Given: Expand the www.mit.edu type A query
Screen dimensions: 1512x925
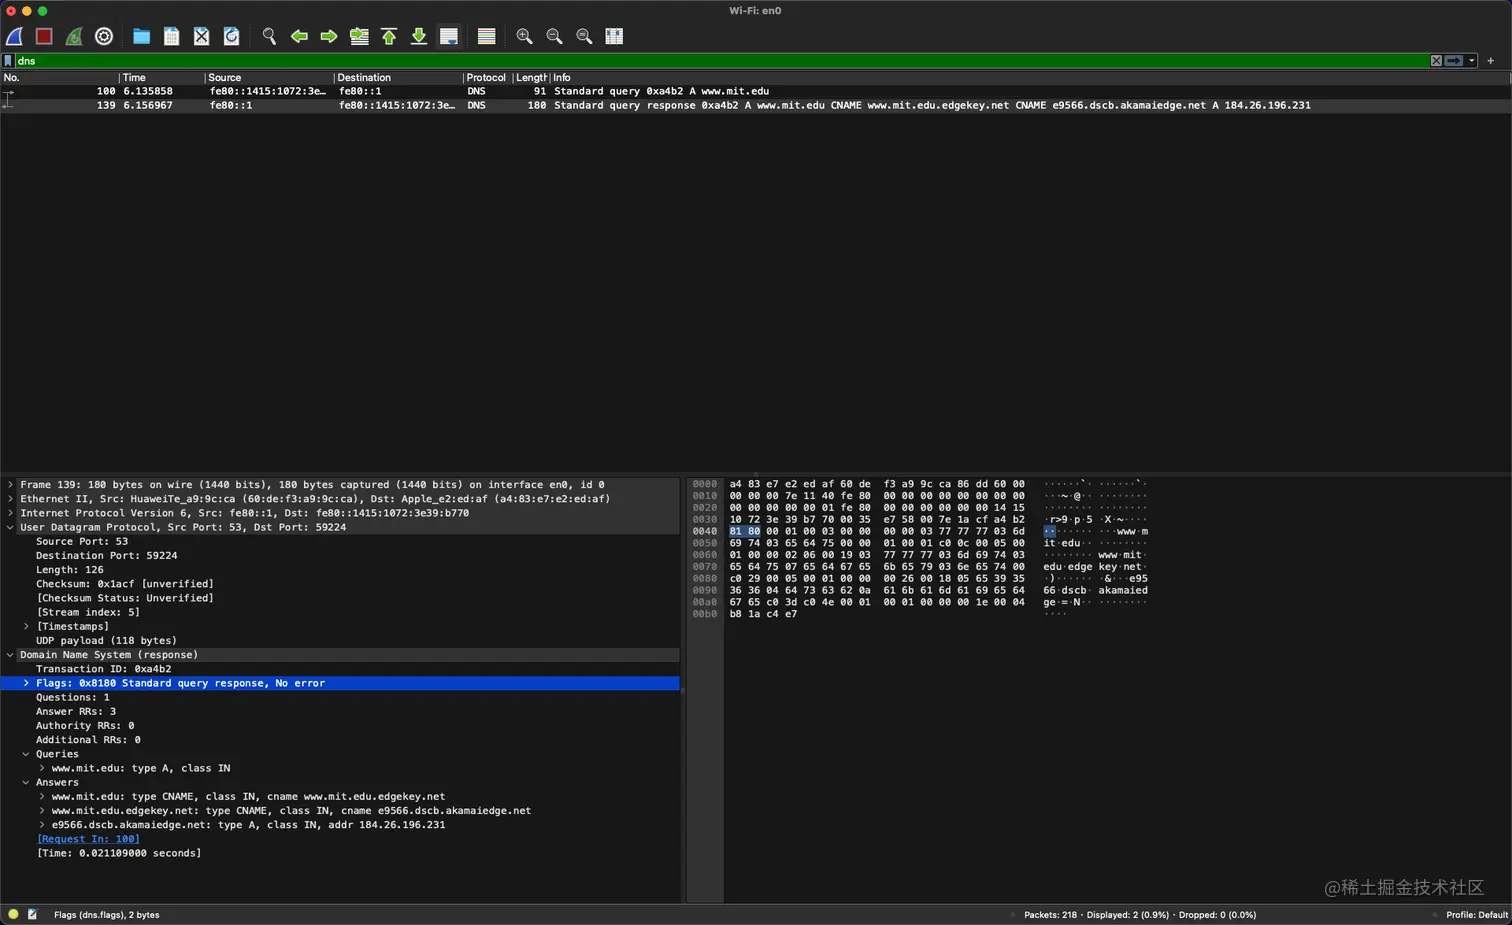Looking at the screenshot, I should point(42,768).
